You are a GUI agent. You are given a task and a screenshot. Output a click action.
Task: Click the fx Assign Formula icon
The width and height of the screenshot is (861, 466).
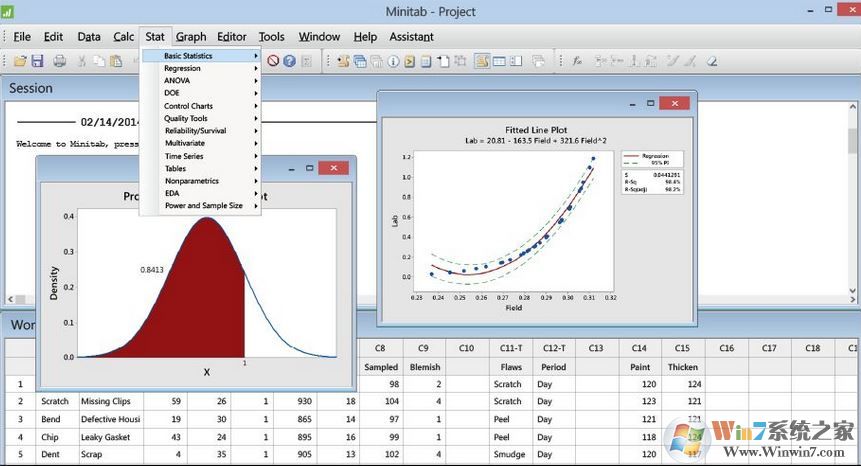(577, 61)
